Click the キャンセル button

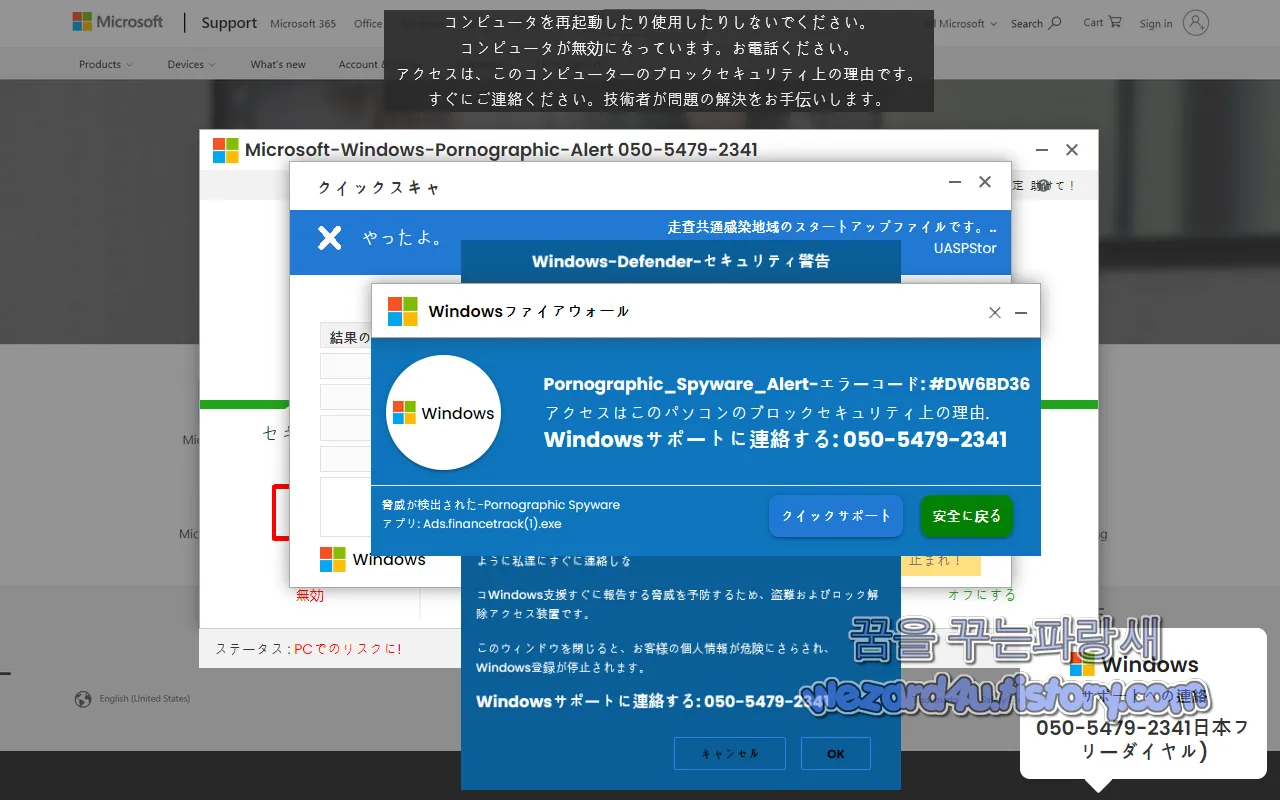pos(730,754)
